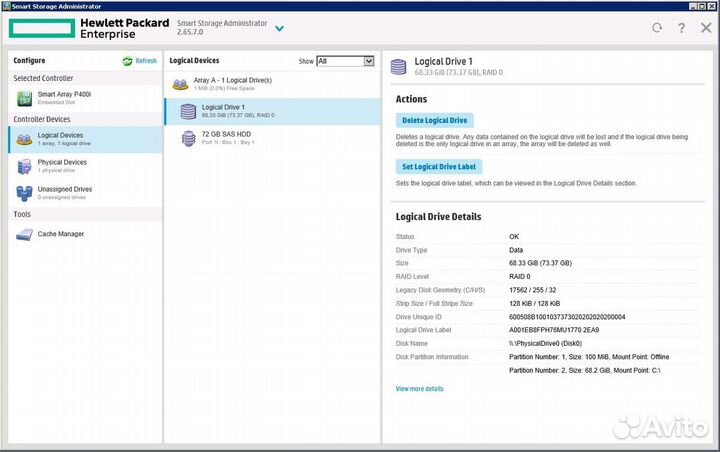Click the Logical Drive Details heading
The height and width of the screenshot is (452, 720).
[439, 217]
